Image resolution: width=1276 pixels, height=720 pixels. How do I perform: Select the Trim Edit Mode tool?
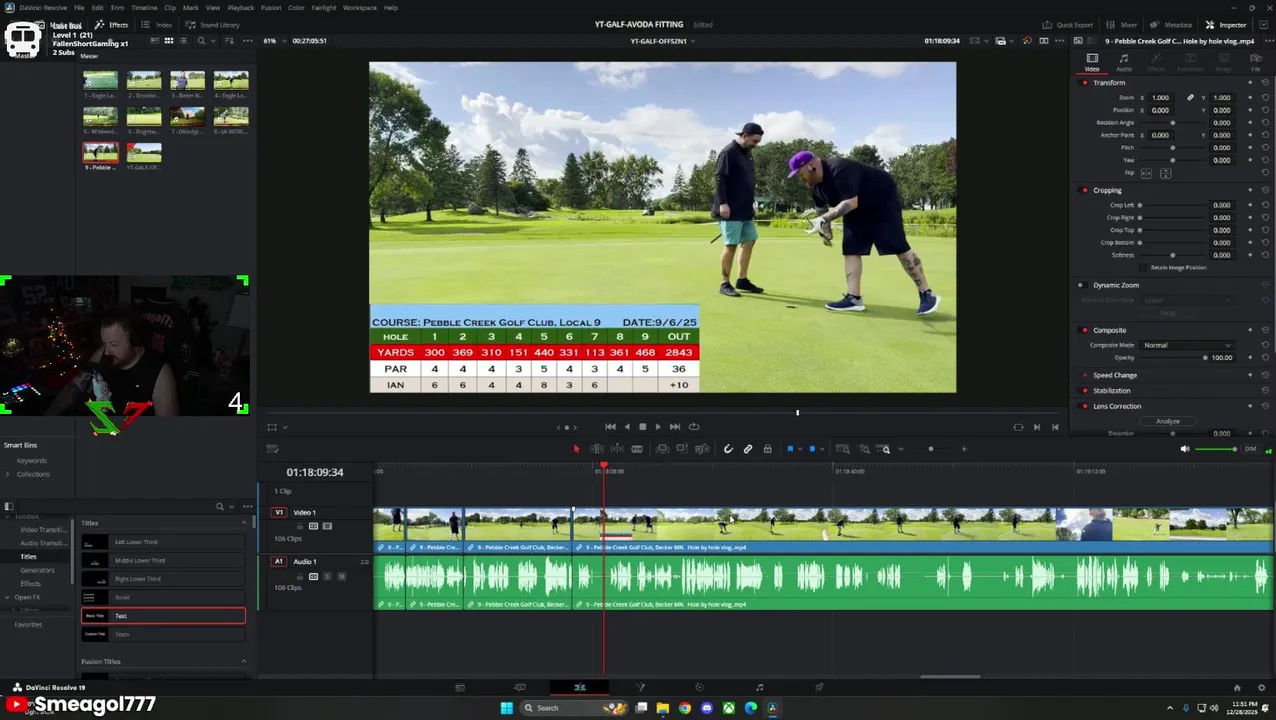point(597,449)
